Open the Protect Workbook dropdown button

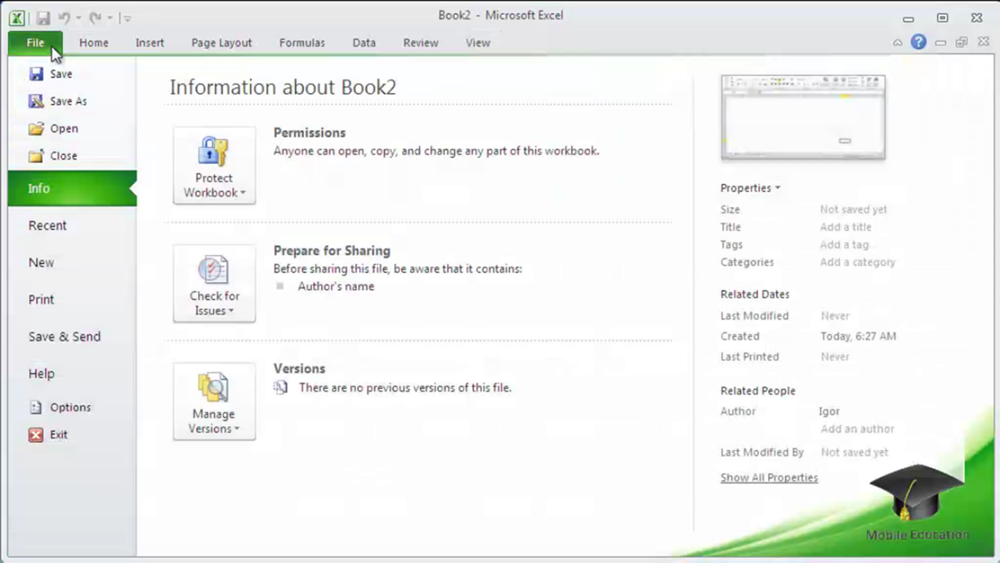point(214,166)
